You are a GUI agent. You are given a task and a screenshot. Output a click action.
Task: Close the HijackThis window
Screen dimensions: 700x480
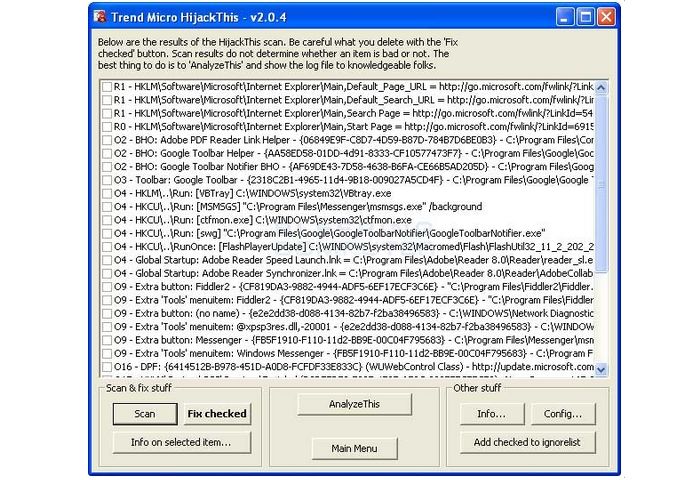(606, 17)
